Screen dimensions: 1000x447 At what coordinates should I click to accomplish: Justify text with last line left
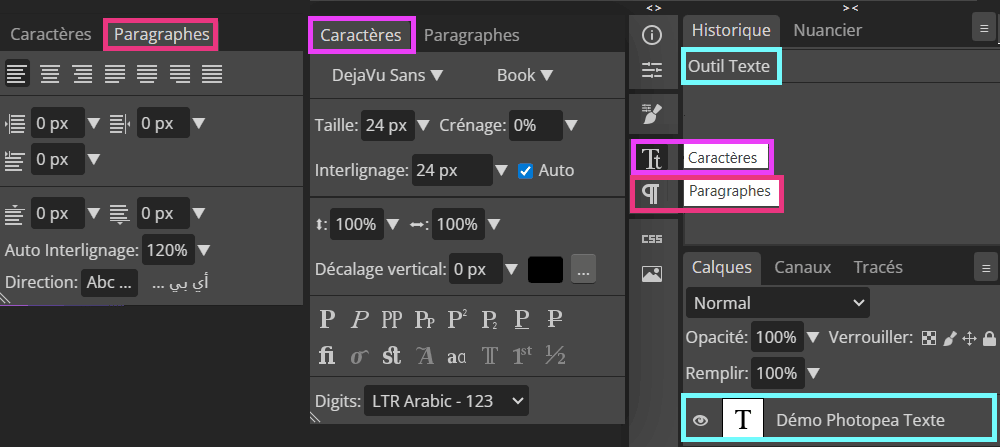point(115,74)
